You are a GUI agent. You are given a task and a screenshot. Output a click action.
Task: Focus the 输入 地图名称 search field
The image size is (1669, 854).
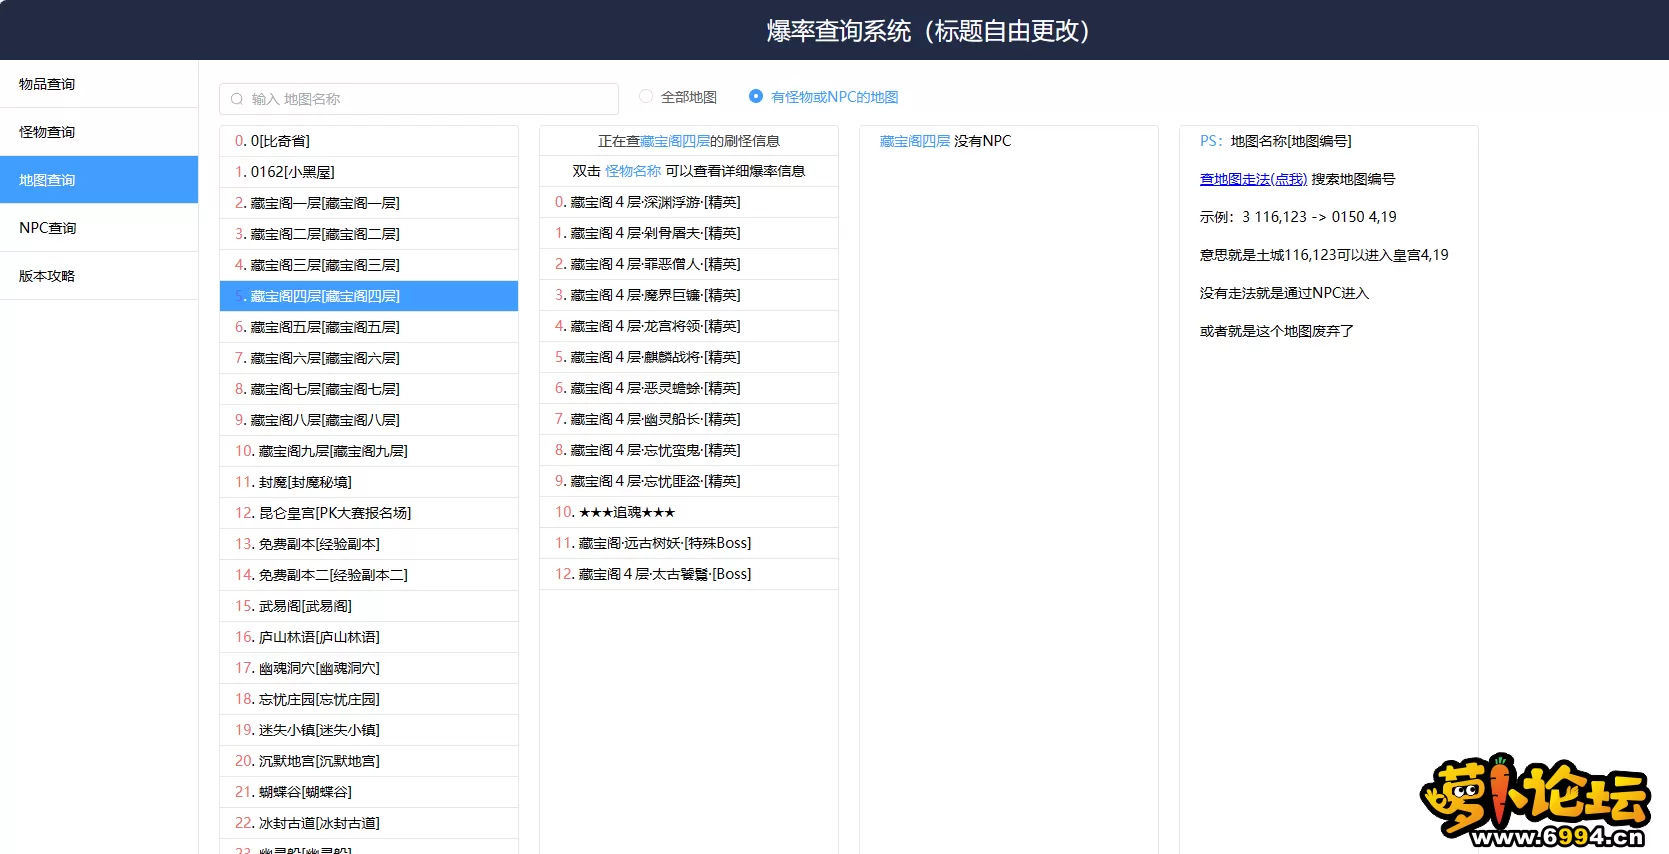[419, 99]
